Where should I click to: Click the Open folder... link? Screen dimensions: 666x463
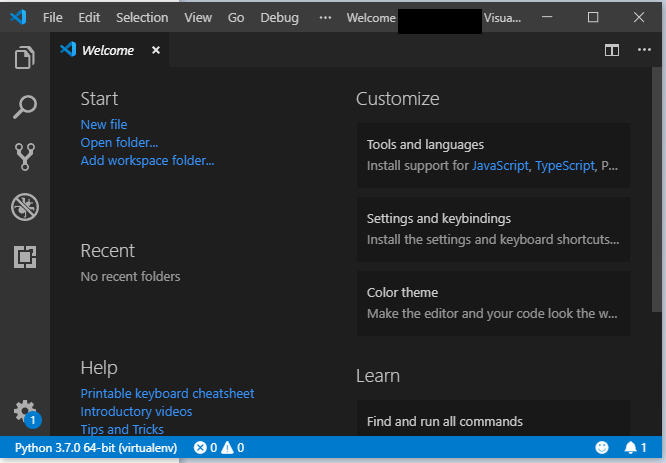click(119, 142)
